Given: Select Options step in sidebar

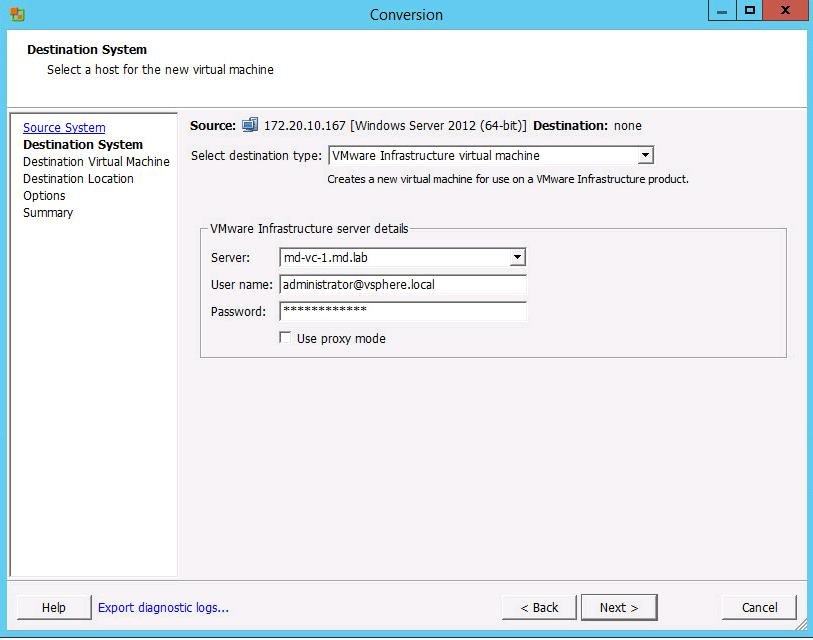Looking at the screenshot, I should click(x=44, y=196).
